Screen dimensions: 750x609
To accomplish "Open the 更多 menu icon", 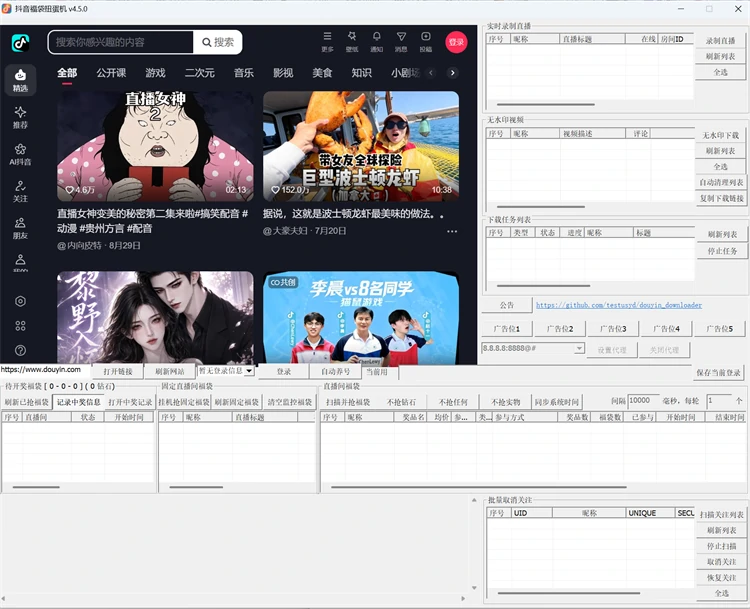I will coord(327,42).
